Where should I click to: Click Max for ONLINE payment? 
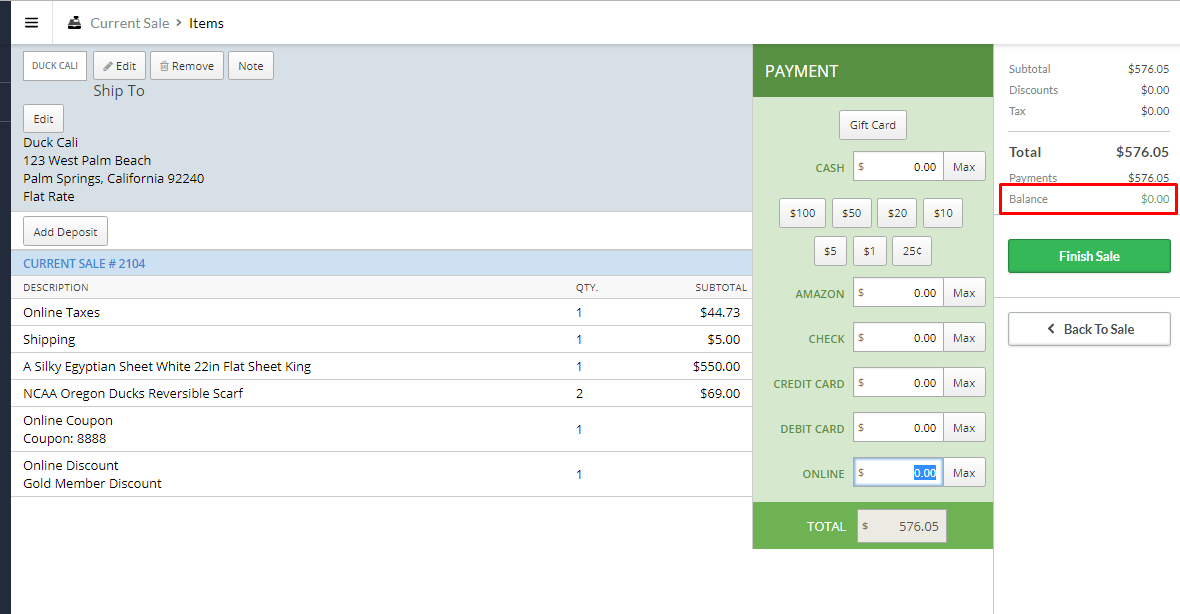(x=964, y=473)
